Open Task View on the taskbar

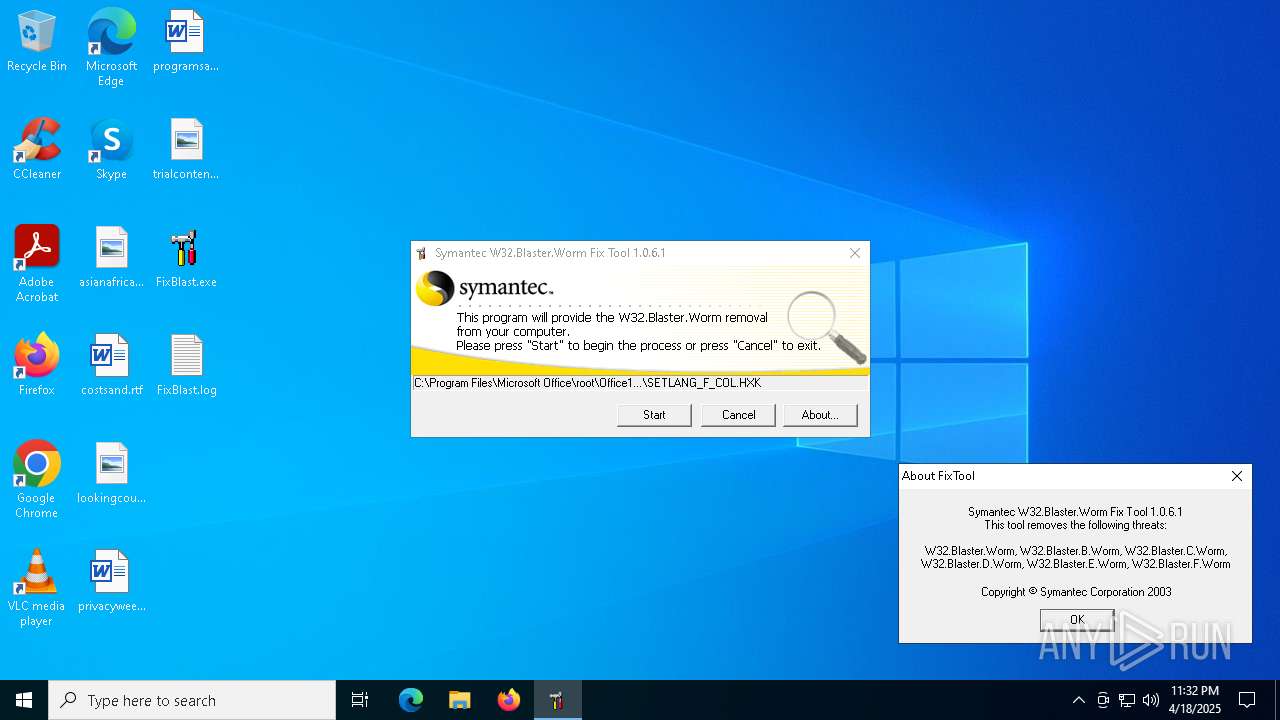(360, 700)
